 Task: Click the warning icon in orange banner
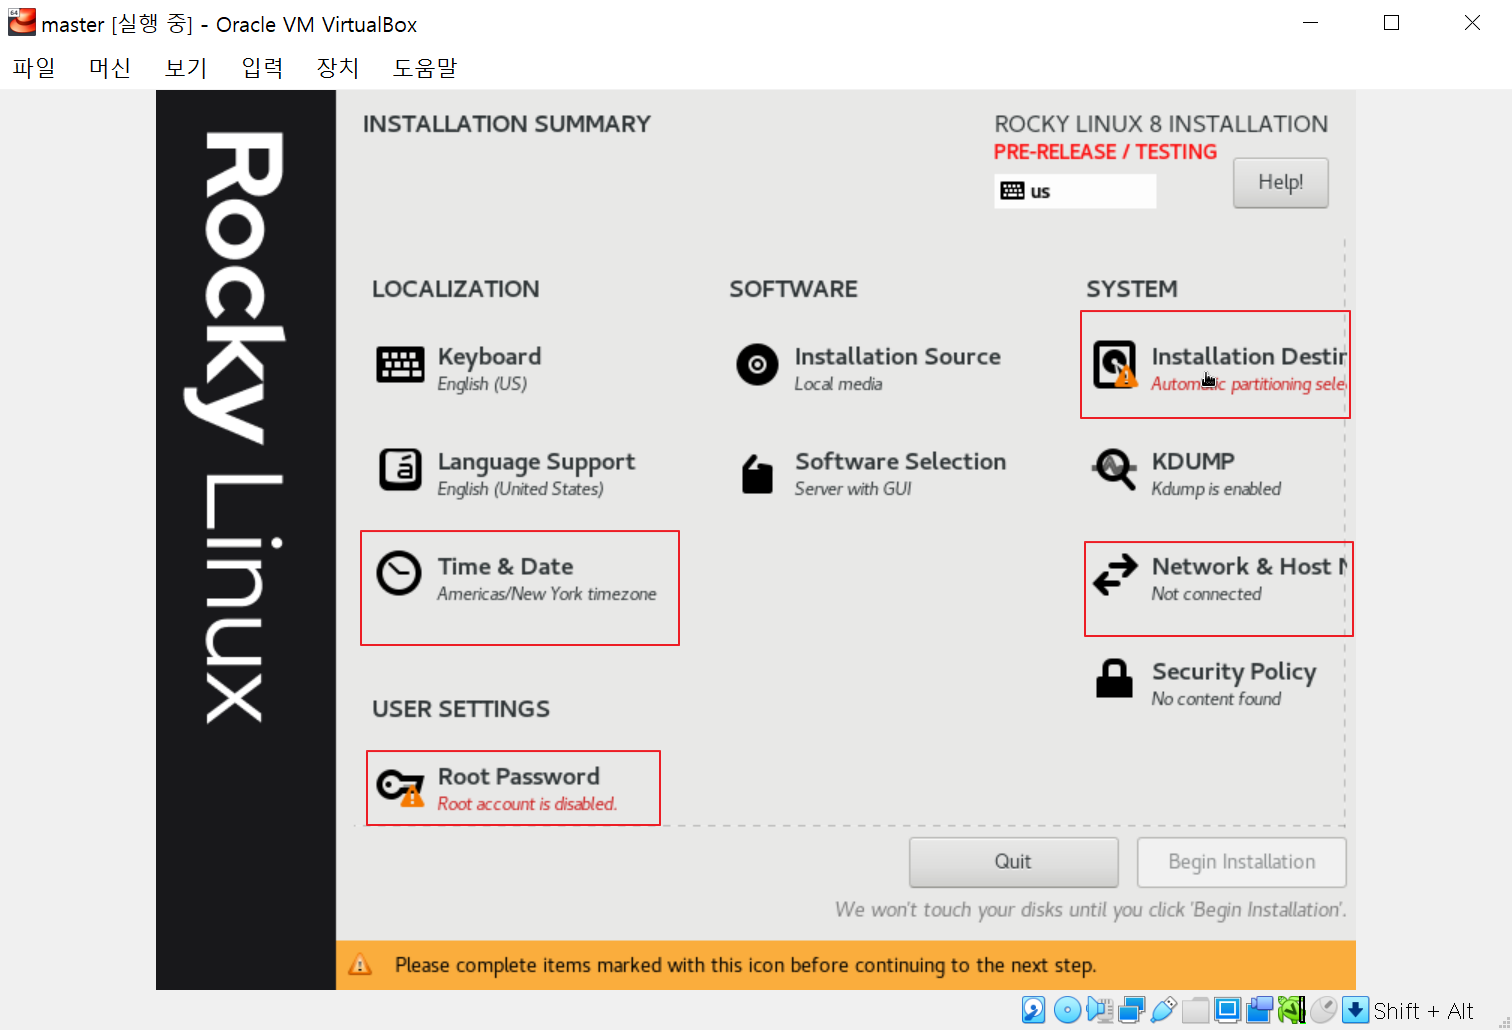[360, 965]
